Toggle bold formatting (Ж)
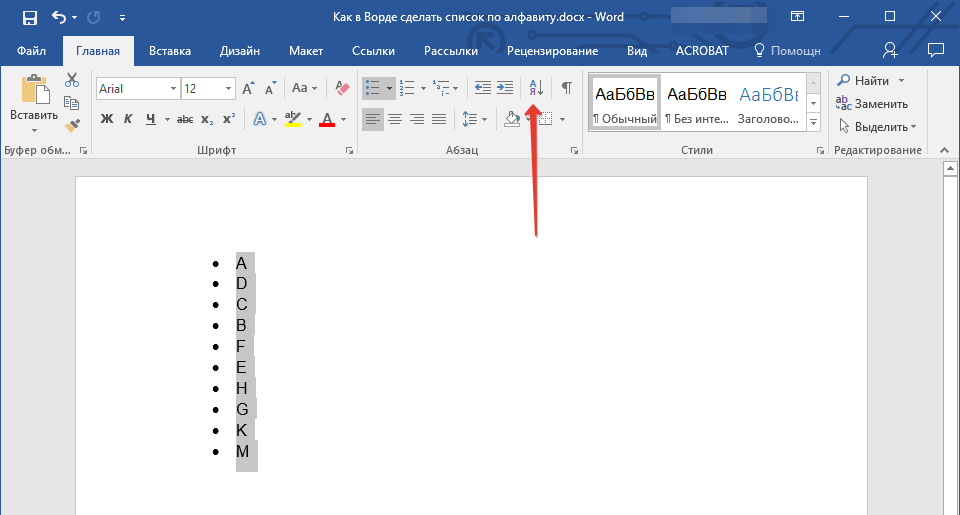Screen dimensions: 960x515 [107, 119]
